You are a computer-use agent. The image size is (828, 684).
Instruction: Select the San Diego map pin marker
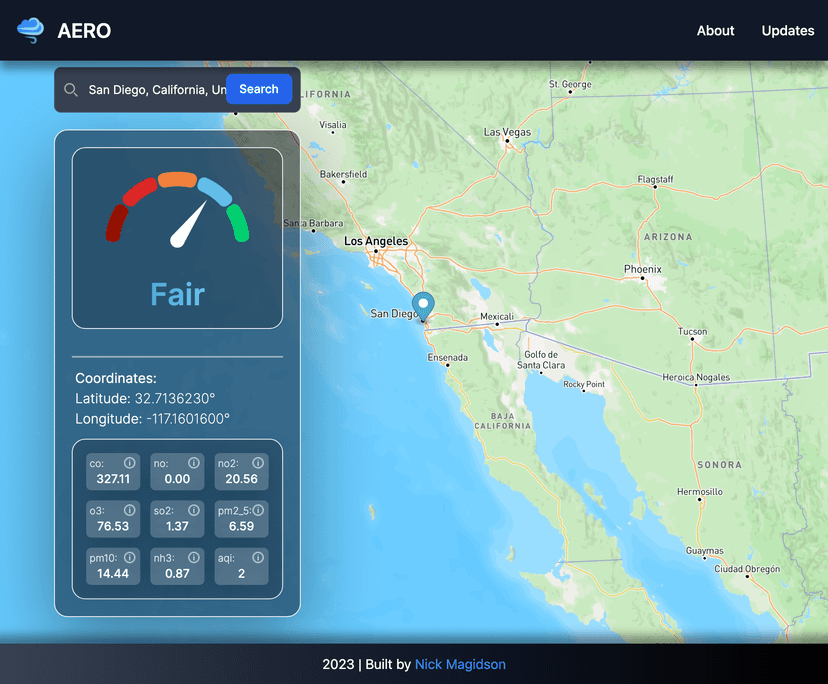click(424, 306)
